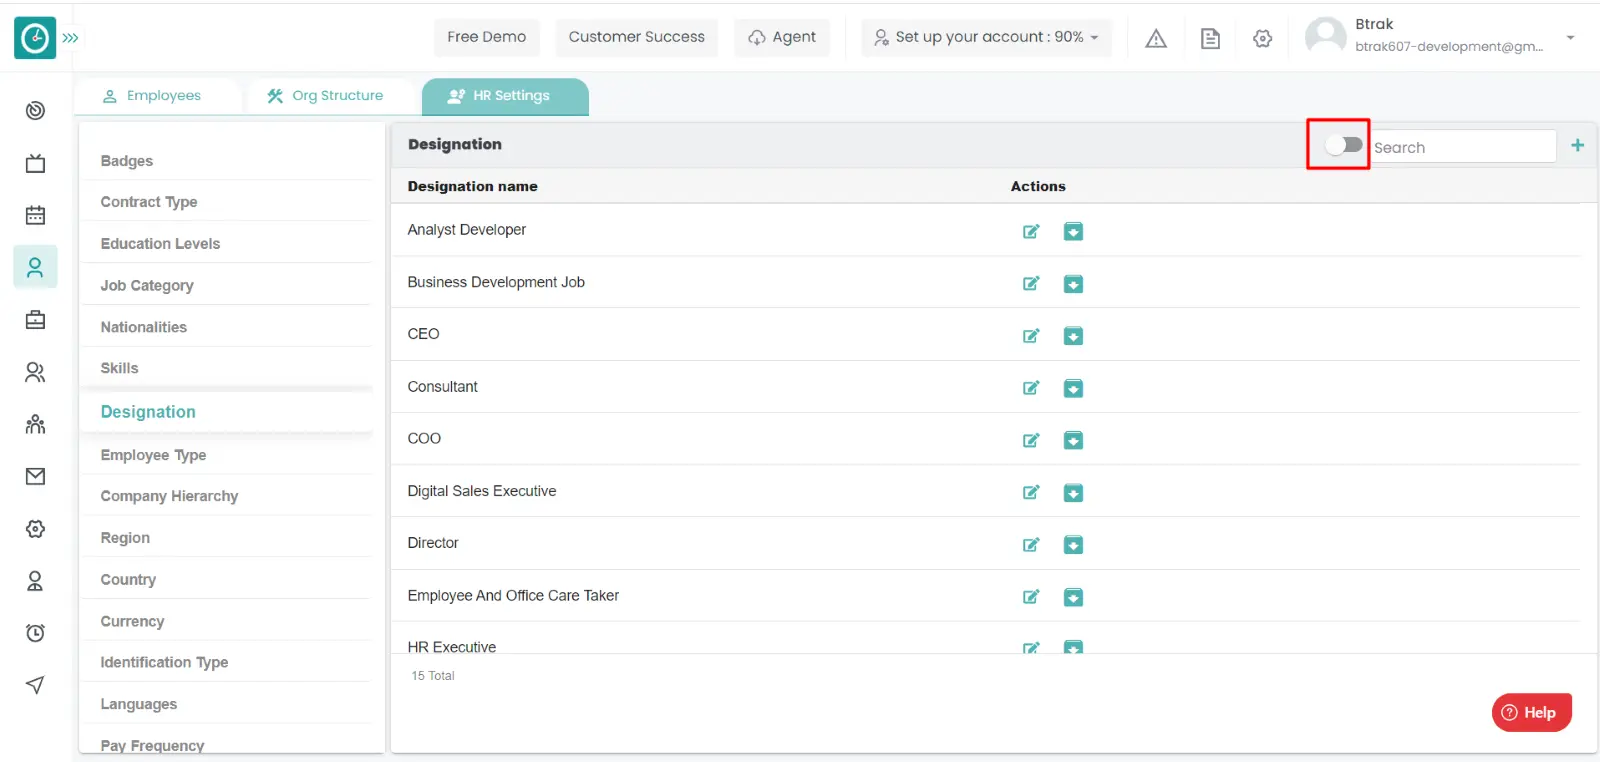
Task: Edit the Digital Sales Executive designation
Action: click(x=1031, y=492)
